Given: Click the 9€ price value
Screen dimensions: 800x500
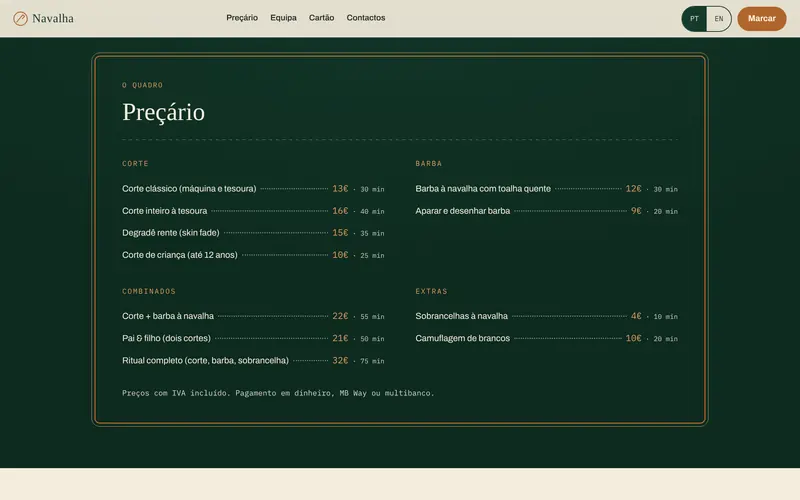Looking at the screenshot, I should 636,211.
